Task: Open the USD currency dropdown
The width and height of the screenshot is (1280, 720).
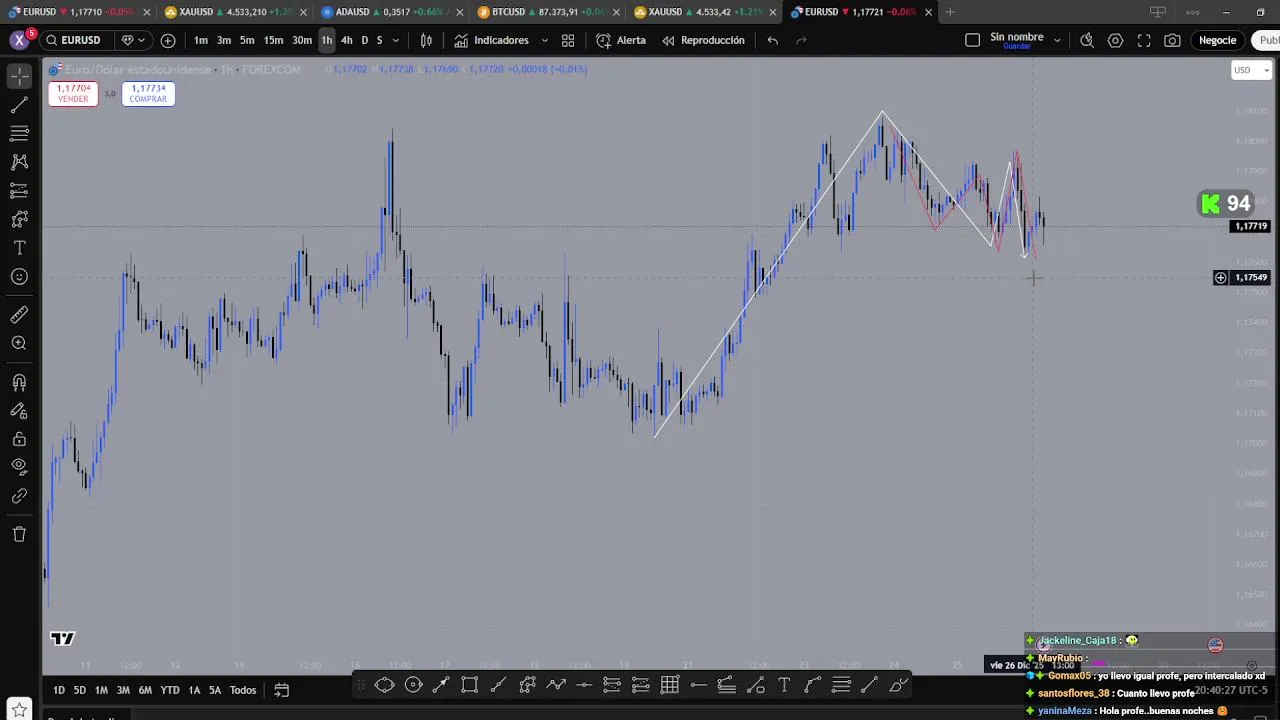Action: coord(1251,70)
